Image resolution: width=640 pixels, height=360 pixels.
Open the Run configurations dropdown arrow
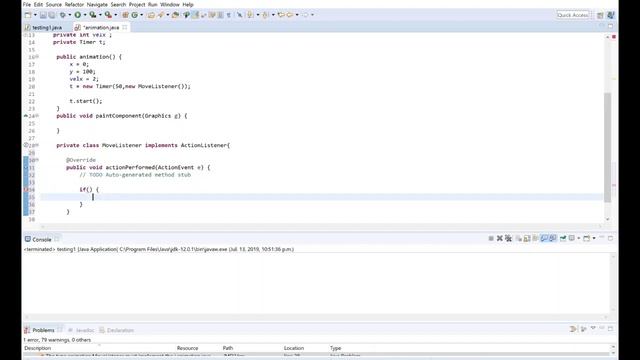tap(85, 15)
